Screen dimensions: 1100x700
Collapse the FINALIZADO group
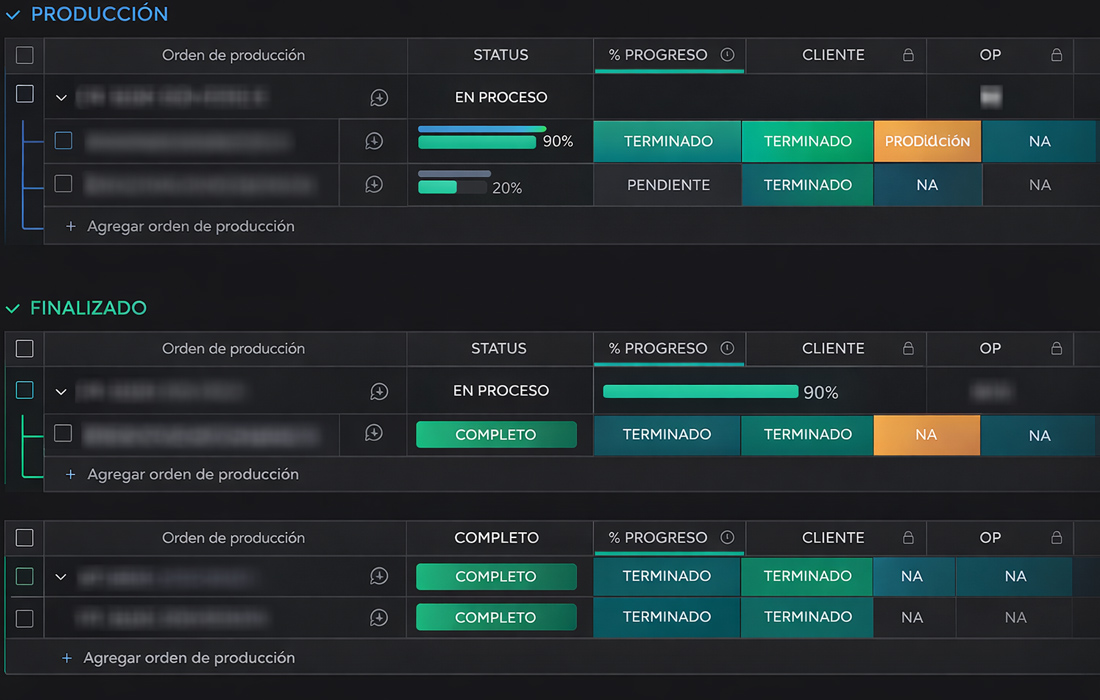click(13, 309)
